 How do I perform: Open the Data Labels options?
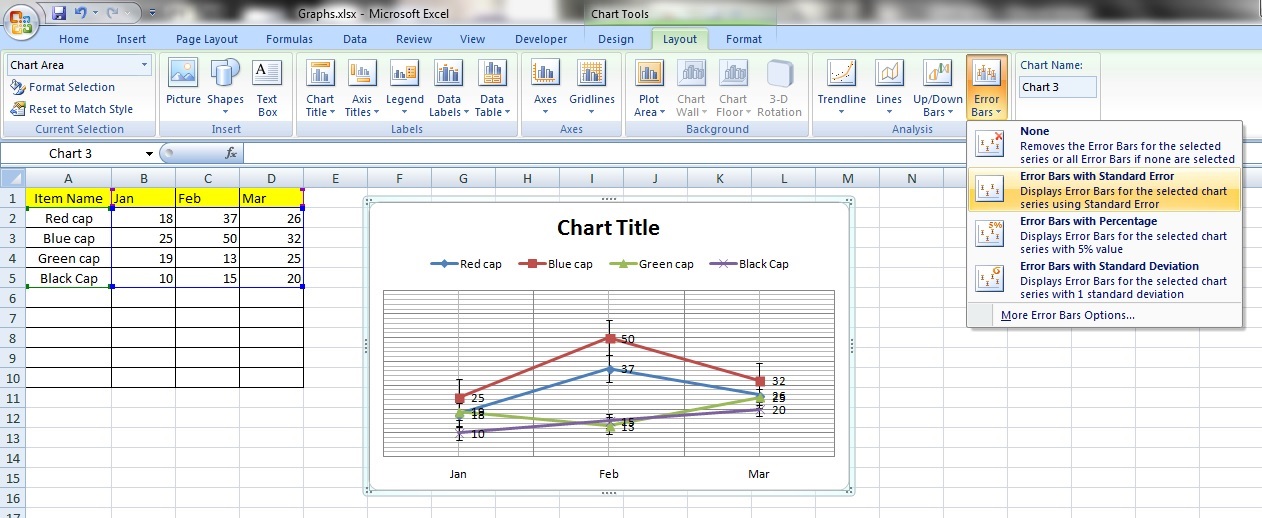coord(449,88)
